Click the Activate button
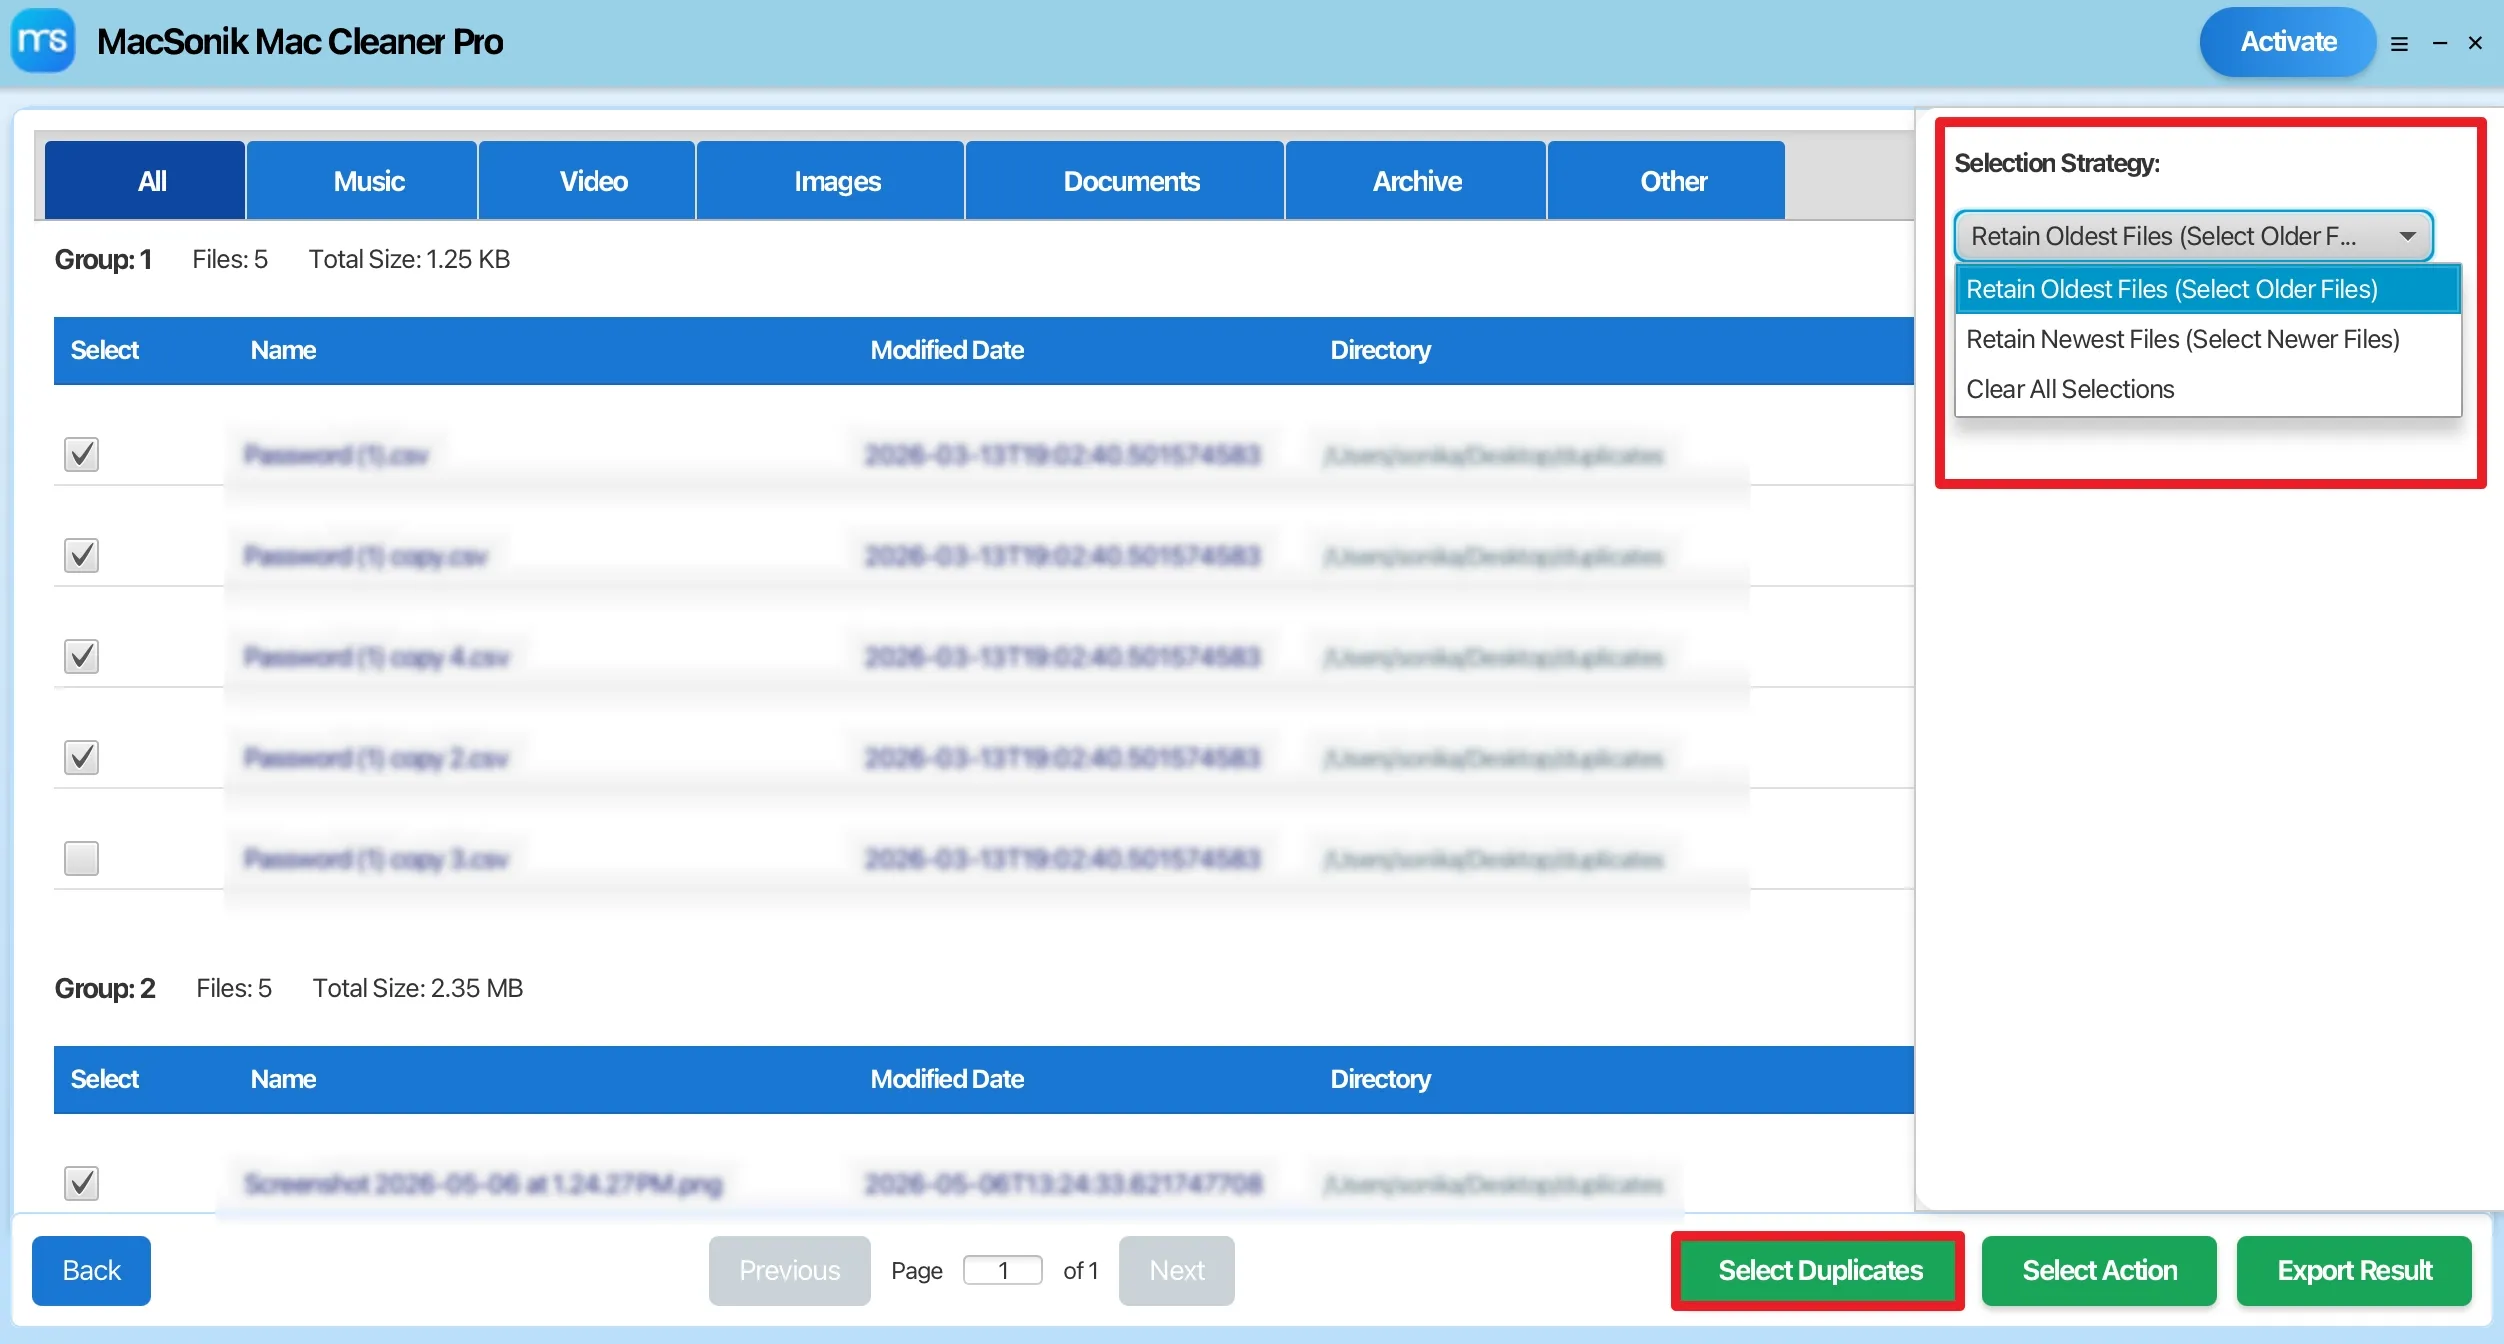The width and height of the screenshot is (2504, 1344). [2288, 42]
